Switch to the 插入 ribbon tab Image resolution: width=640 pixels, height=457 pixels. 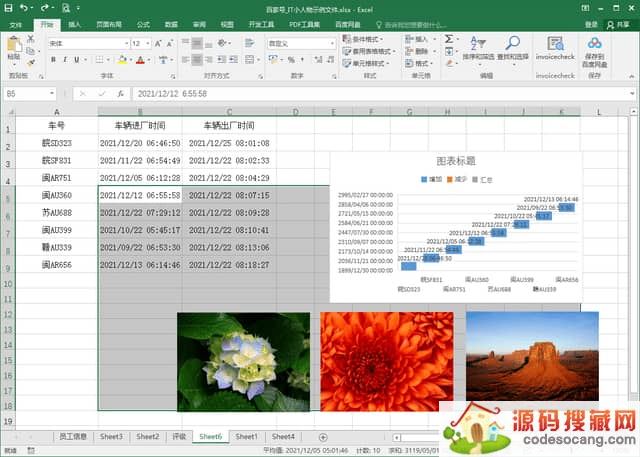coord(75,24)
